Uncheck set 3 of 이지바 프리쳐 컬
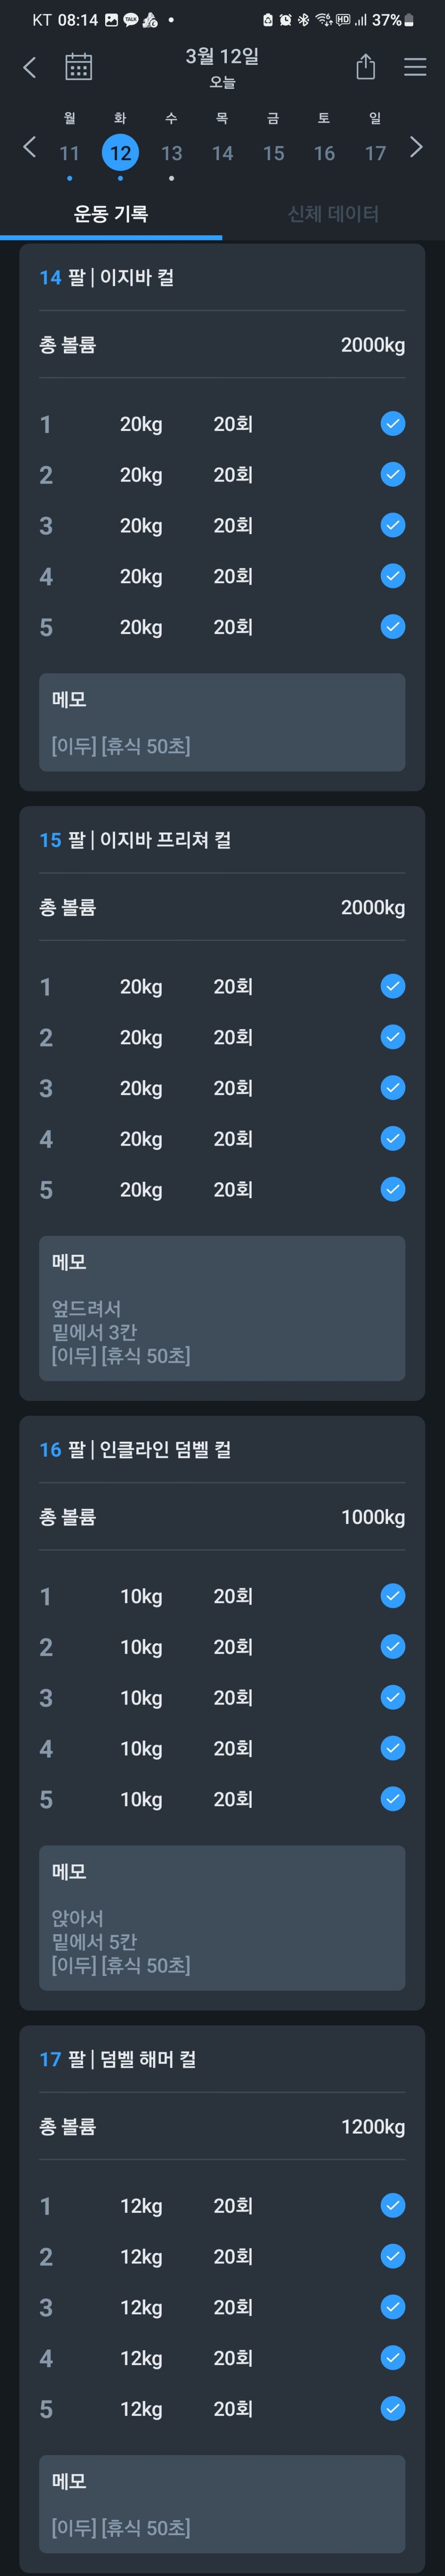The width and height of the screenshot is (445, 2576). [x=392, y=1088]
